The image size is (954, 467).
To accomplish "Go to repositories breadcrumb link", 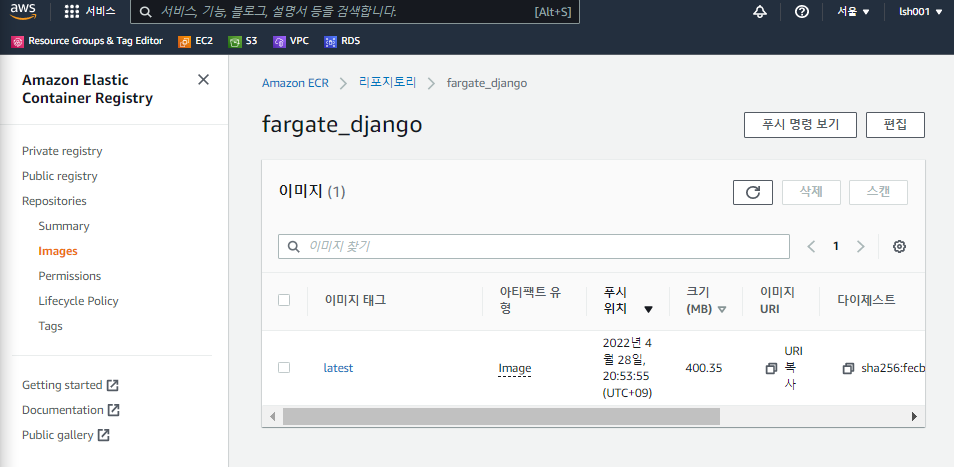I will pyautogui.click(x=388, y=83).
